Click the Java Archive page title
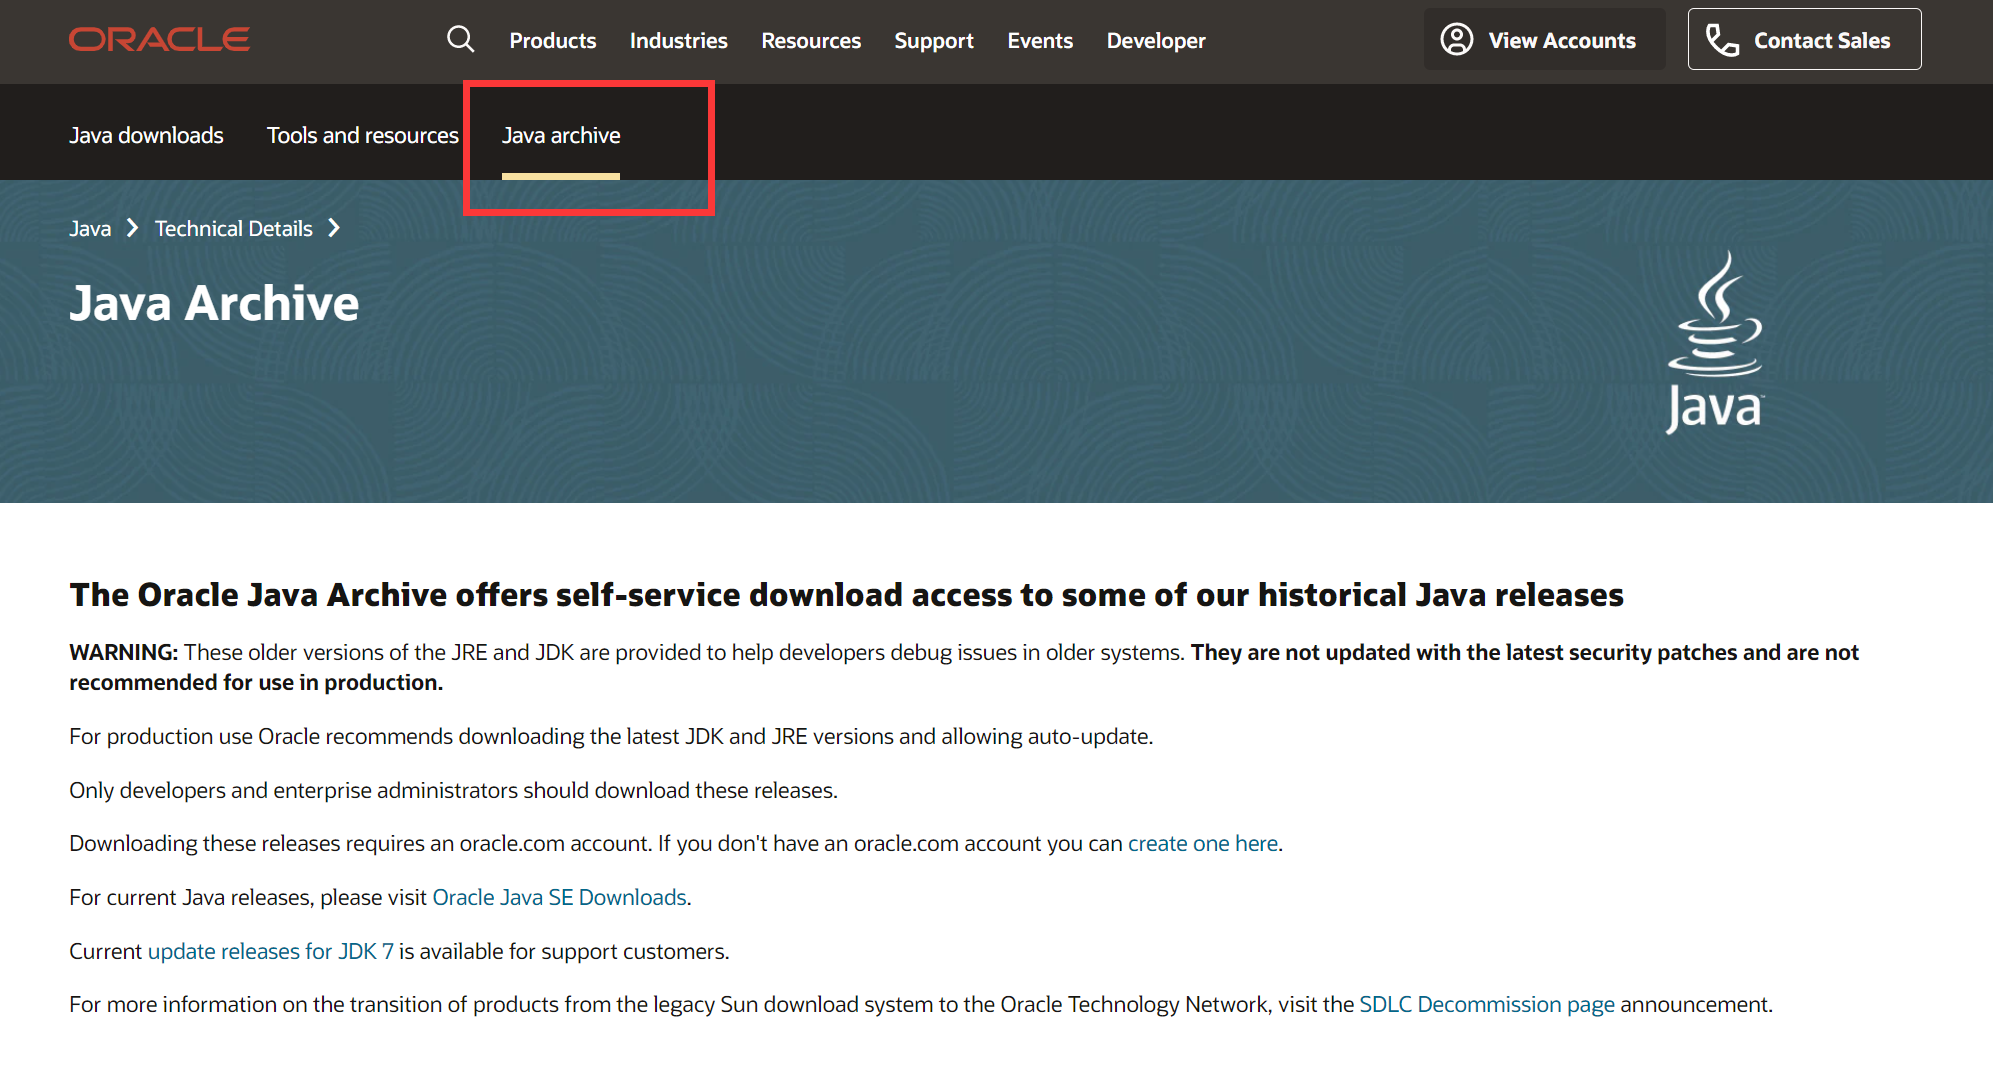The width and height of the screenshot is (1993, 1070). click(214, 303)
